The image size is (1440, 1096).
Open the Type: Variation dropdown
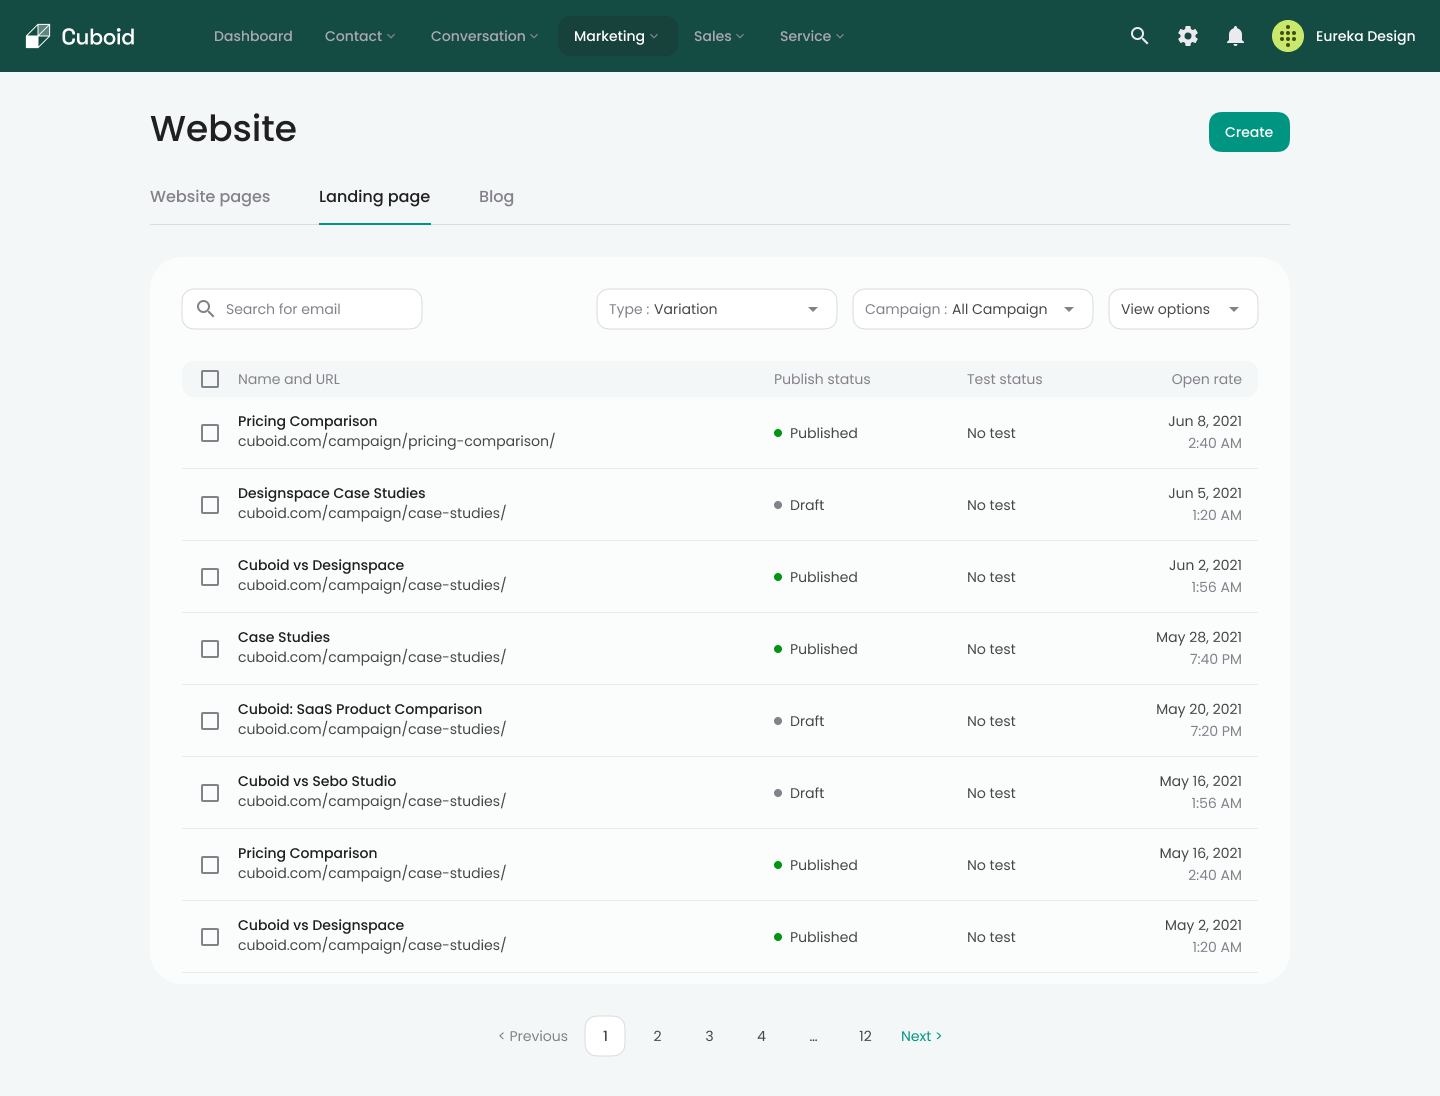(x=716, y=309)
